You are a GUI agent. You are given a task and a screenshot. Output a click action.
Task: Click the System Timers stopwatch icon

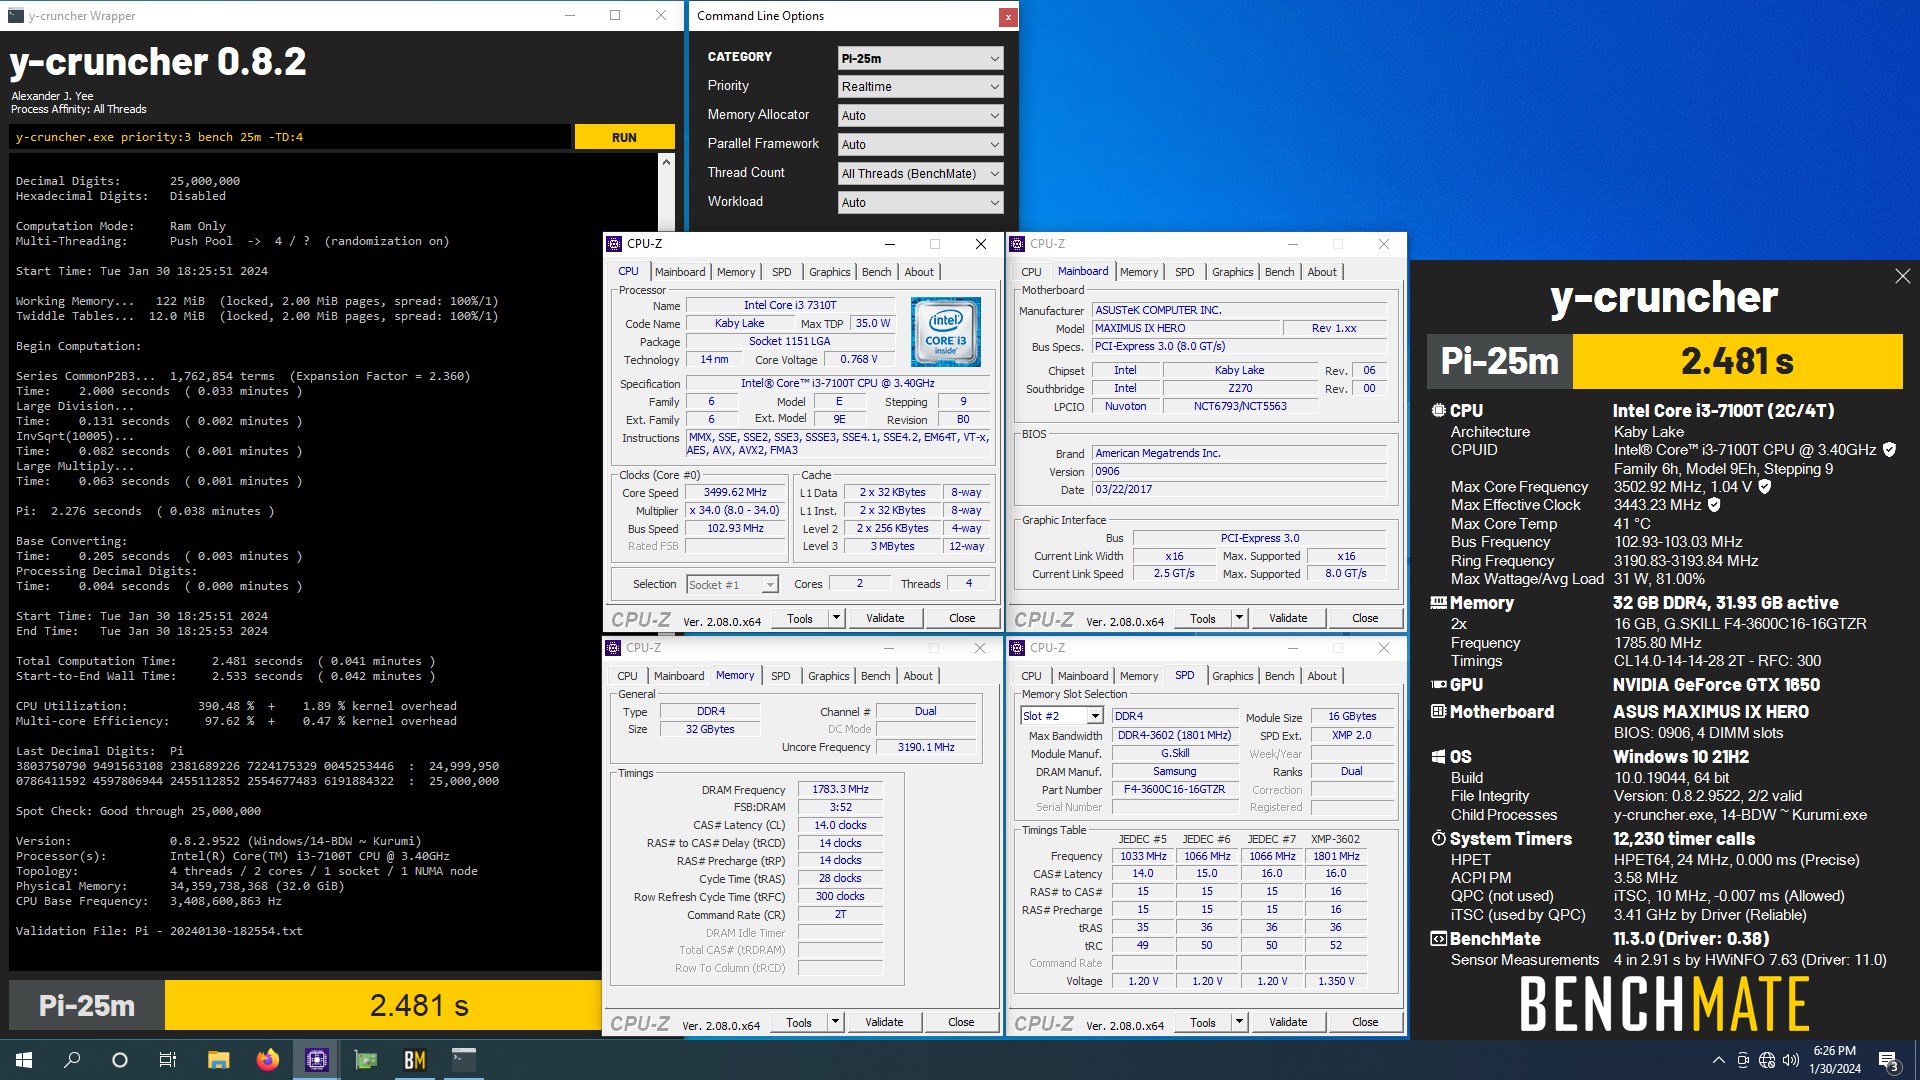[1438, 838]
